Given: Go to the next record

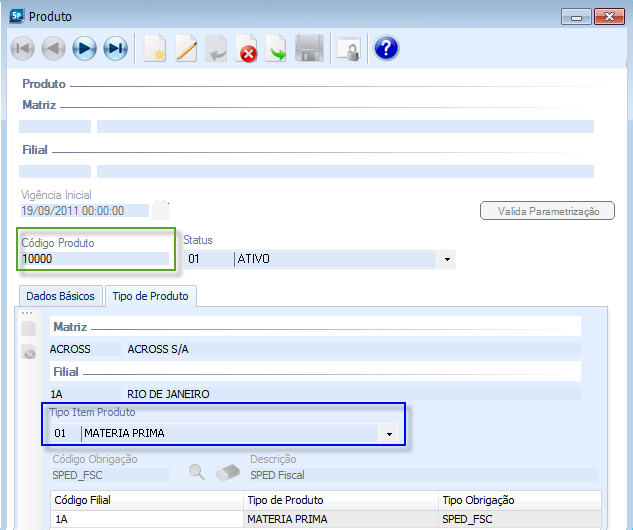Looking at the screenshot, I should (84, 48).
